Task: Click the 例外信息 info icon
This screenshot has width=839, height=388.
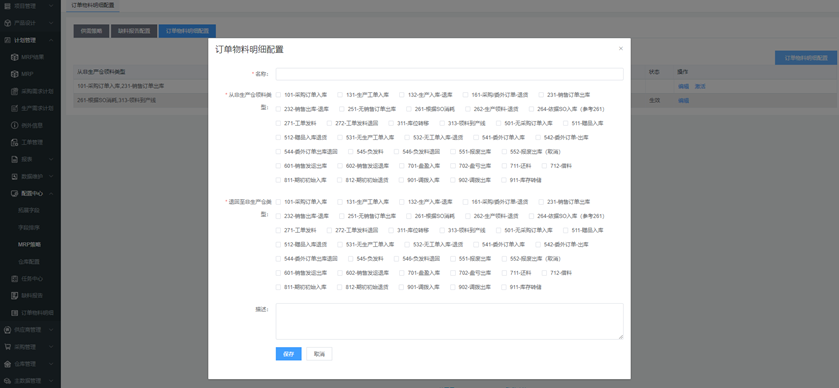Action: [x=14, y=125]
